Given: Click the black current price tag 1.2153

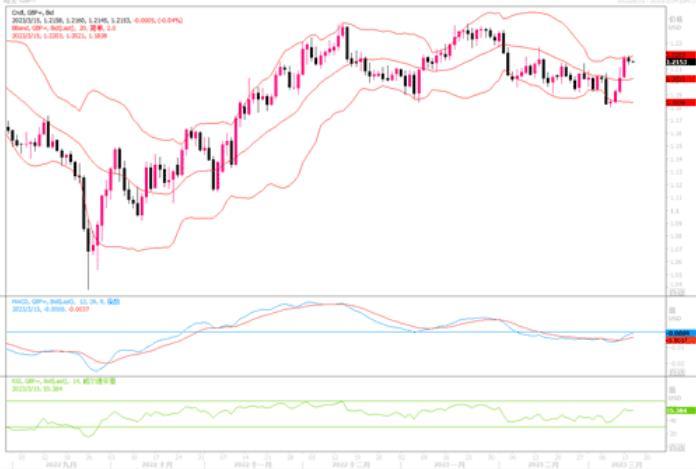Looking at the screenshot, I should tap(676, 62).
